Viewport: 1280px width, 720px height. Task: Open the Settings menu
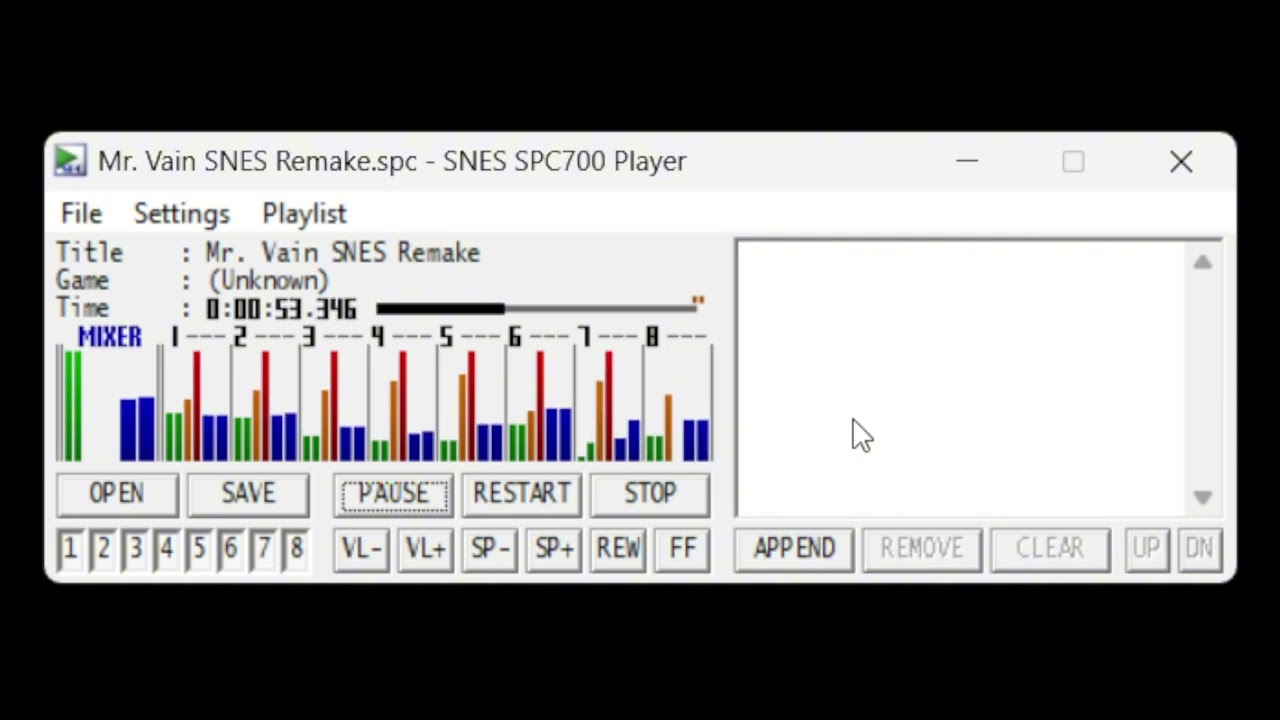[182, 214]
